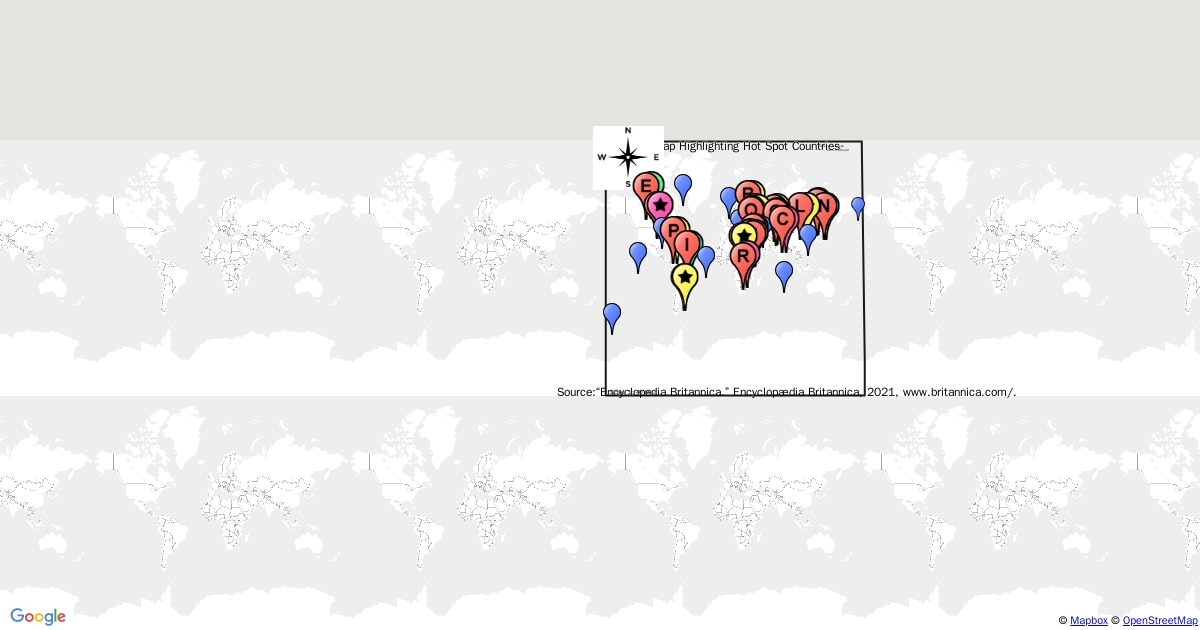Click the red marker labeled R below the yellow star

pyautogui.click(x=742, y=255)
